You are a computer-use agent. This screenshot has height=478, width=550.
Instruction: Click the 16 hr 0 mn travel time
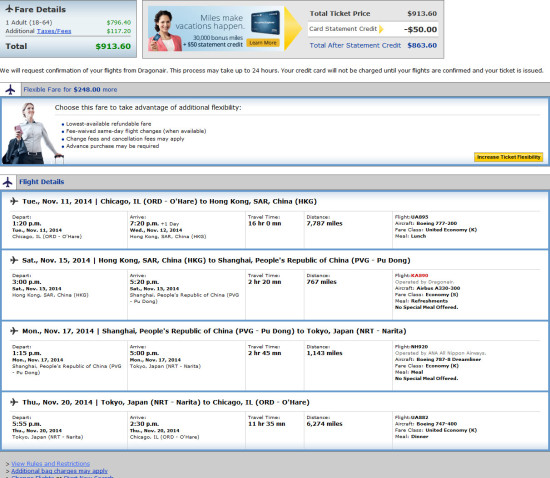click(x=264, y=223)
